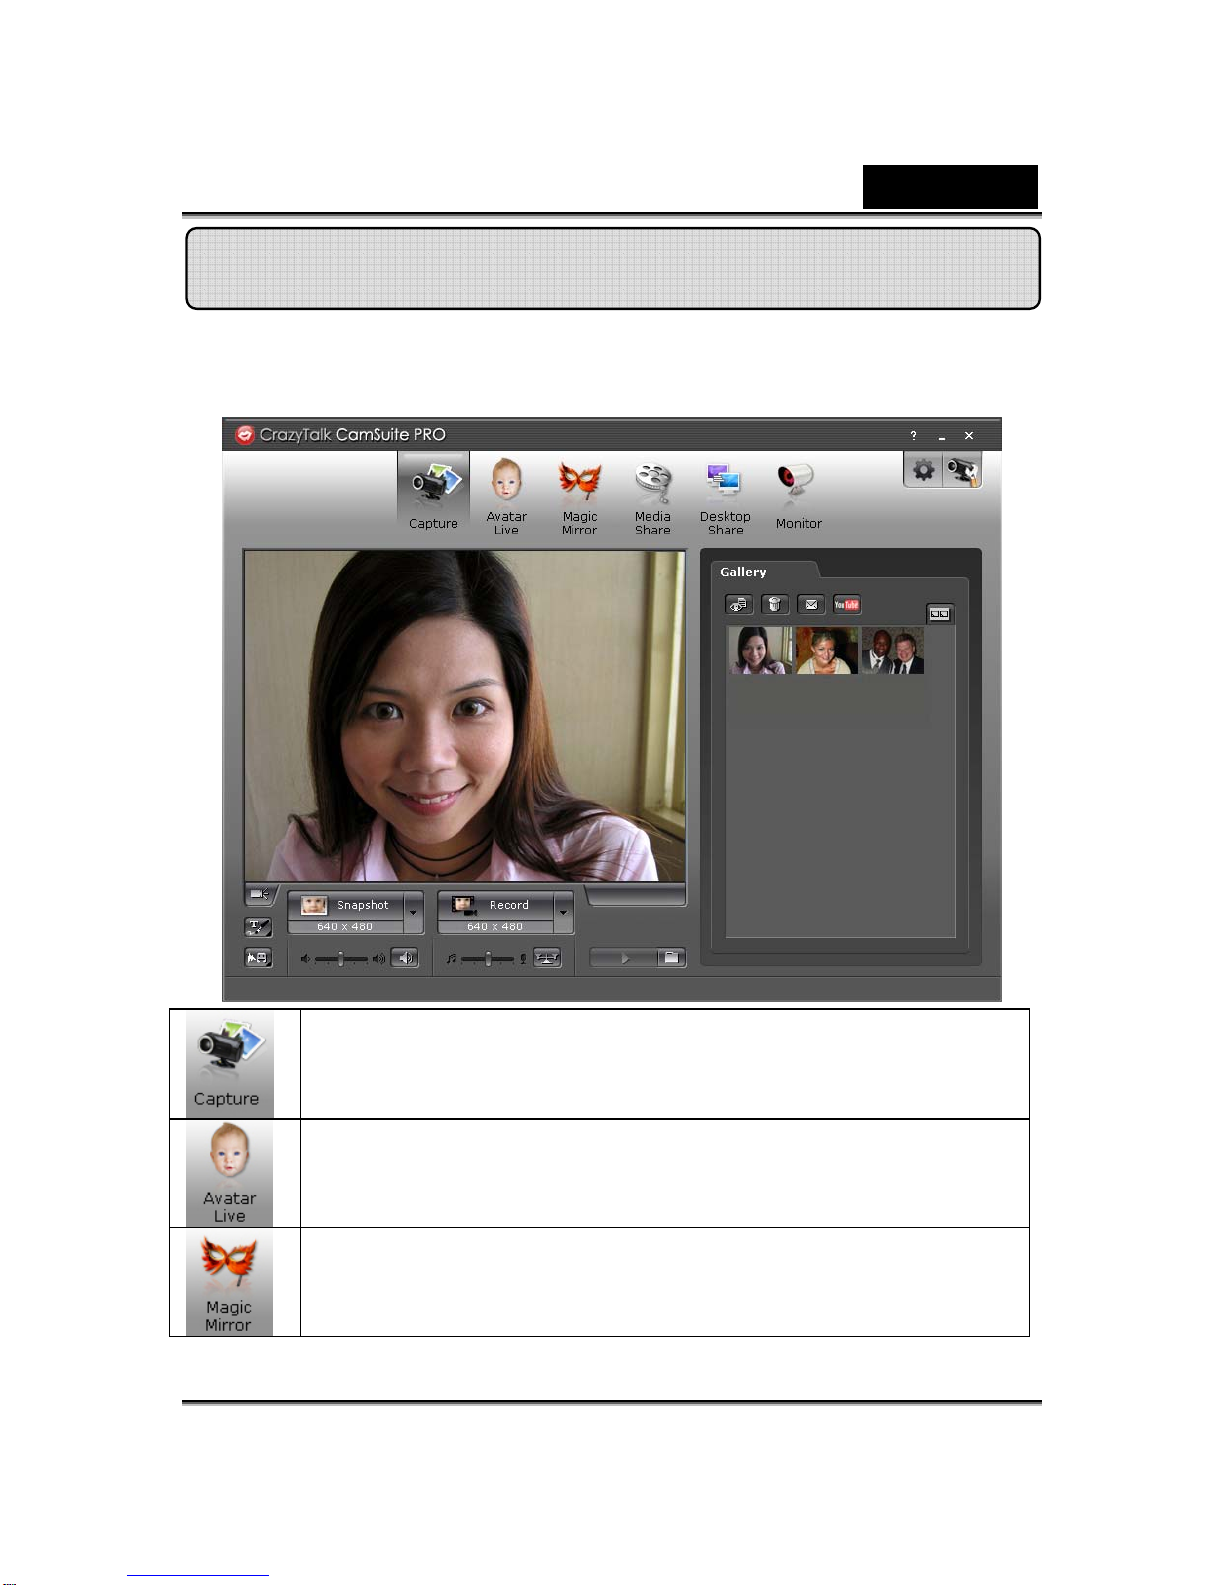
Task: Click the audio mixer balance icon
Action: [547, 958]
